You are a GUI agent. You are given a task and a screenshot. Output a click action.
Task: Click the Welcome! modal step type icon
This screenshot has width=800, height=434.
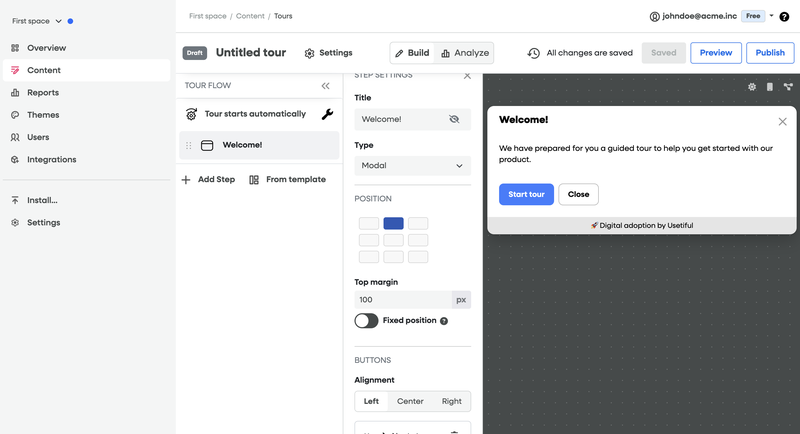[x=207, y=145]
